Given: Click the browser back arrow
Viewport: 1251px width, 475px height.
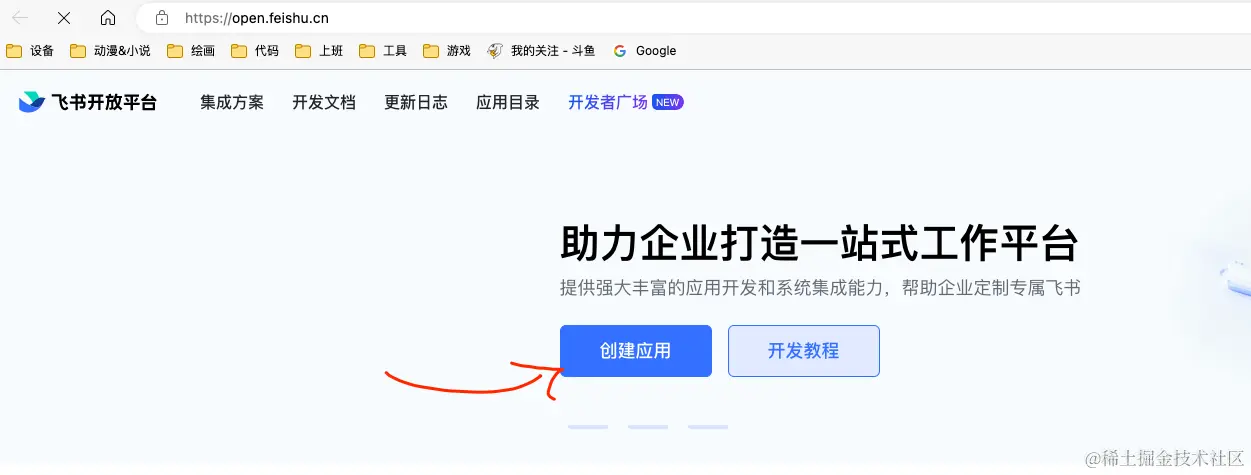Looking at the screenshot, I should (20, 18).
